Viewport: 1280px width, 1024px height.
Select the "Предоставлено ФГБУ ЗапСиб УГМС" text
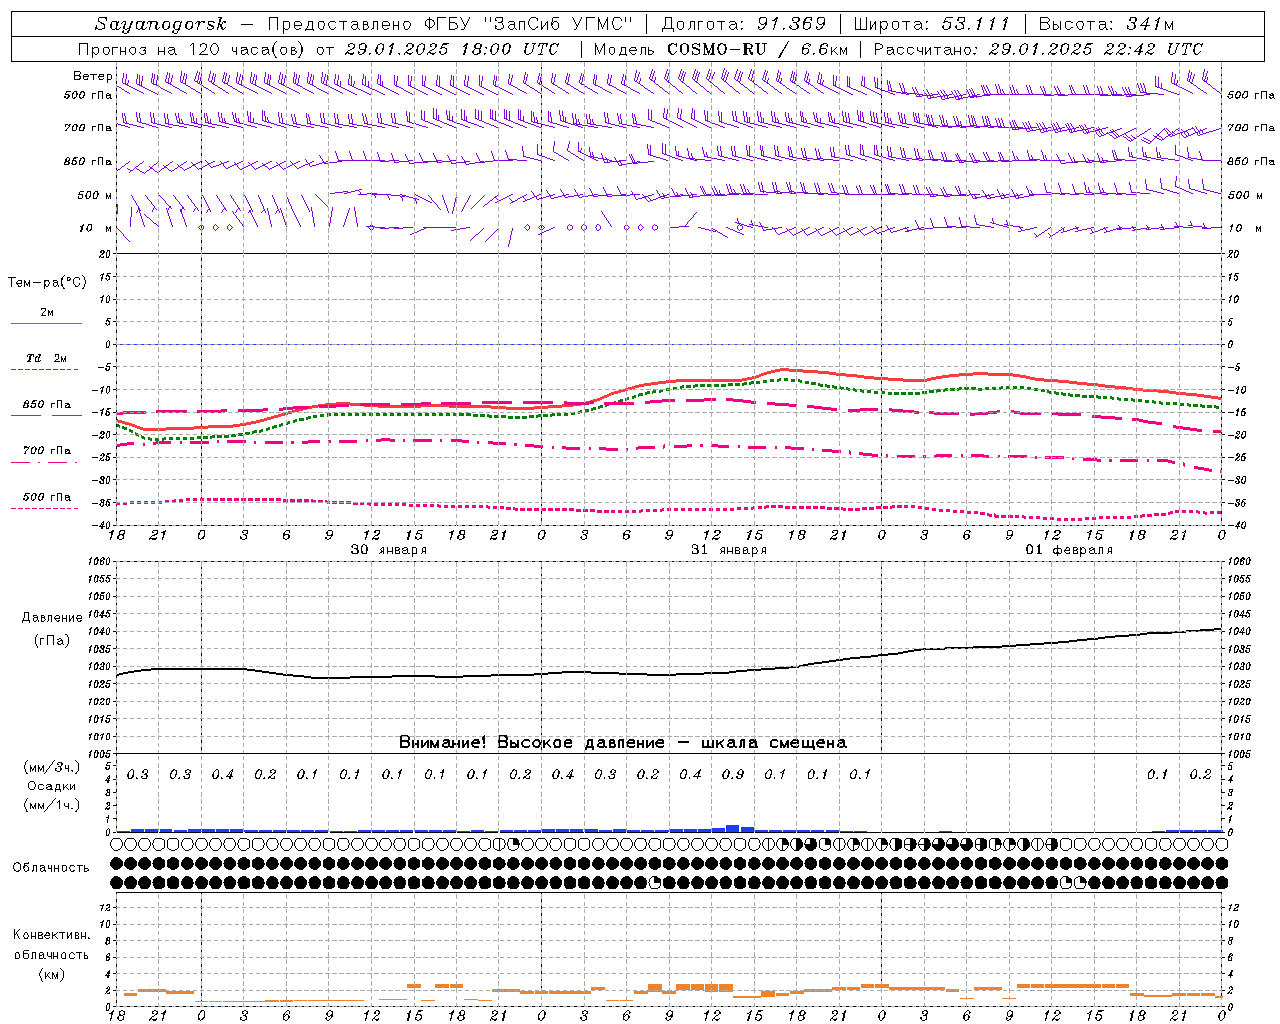(x=451, y=24)
